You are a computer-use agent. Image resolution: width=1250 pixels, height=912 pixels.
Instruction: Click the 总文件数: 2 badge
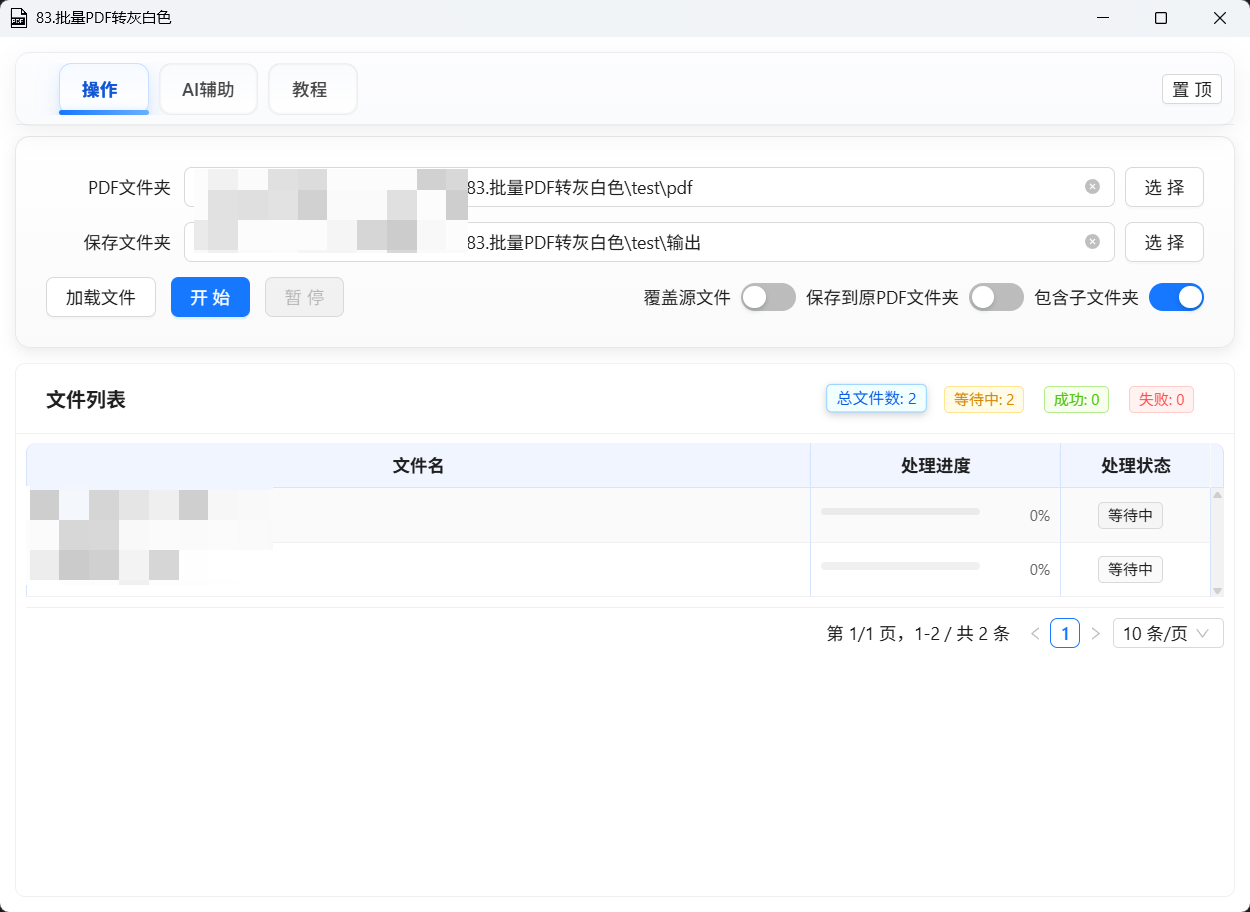pyautogui.click(x=876, y=398)
